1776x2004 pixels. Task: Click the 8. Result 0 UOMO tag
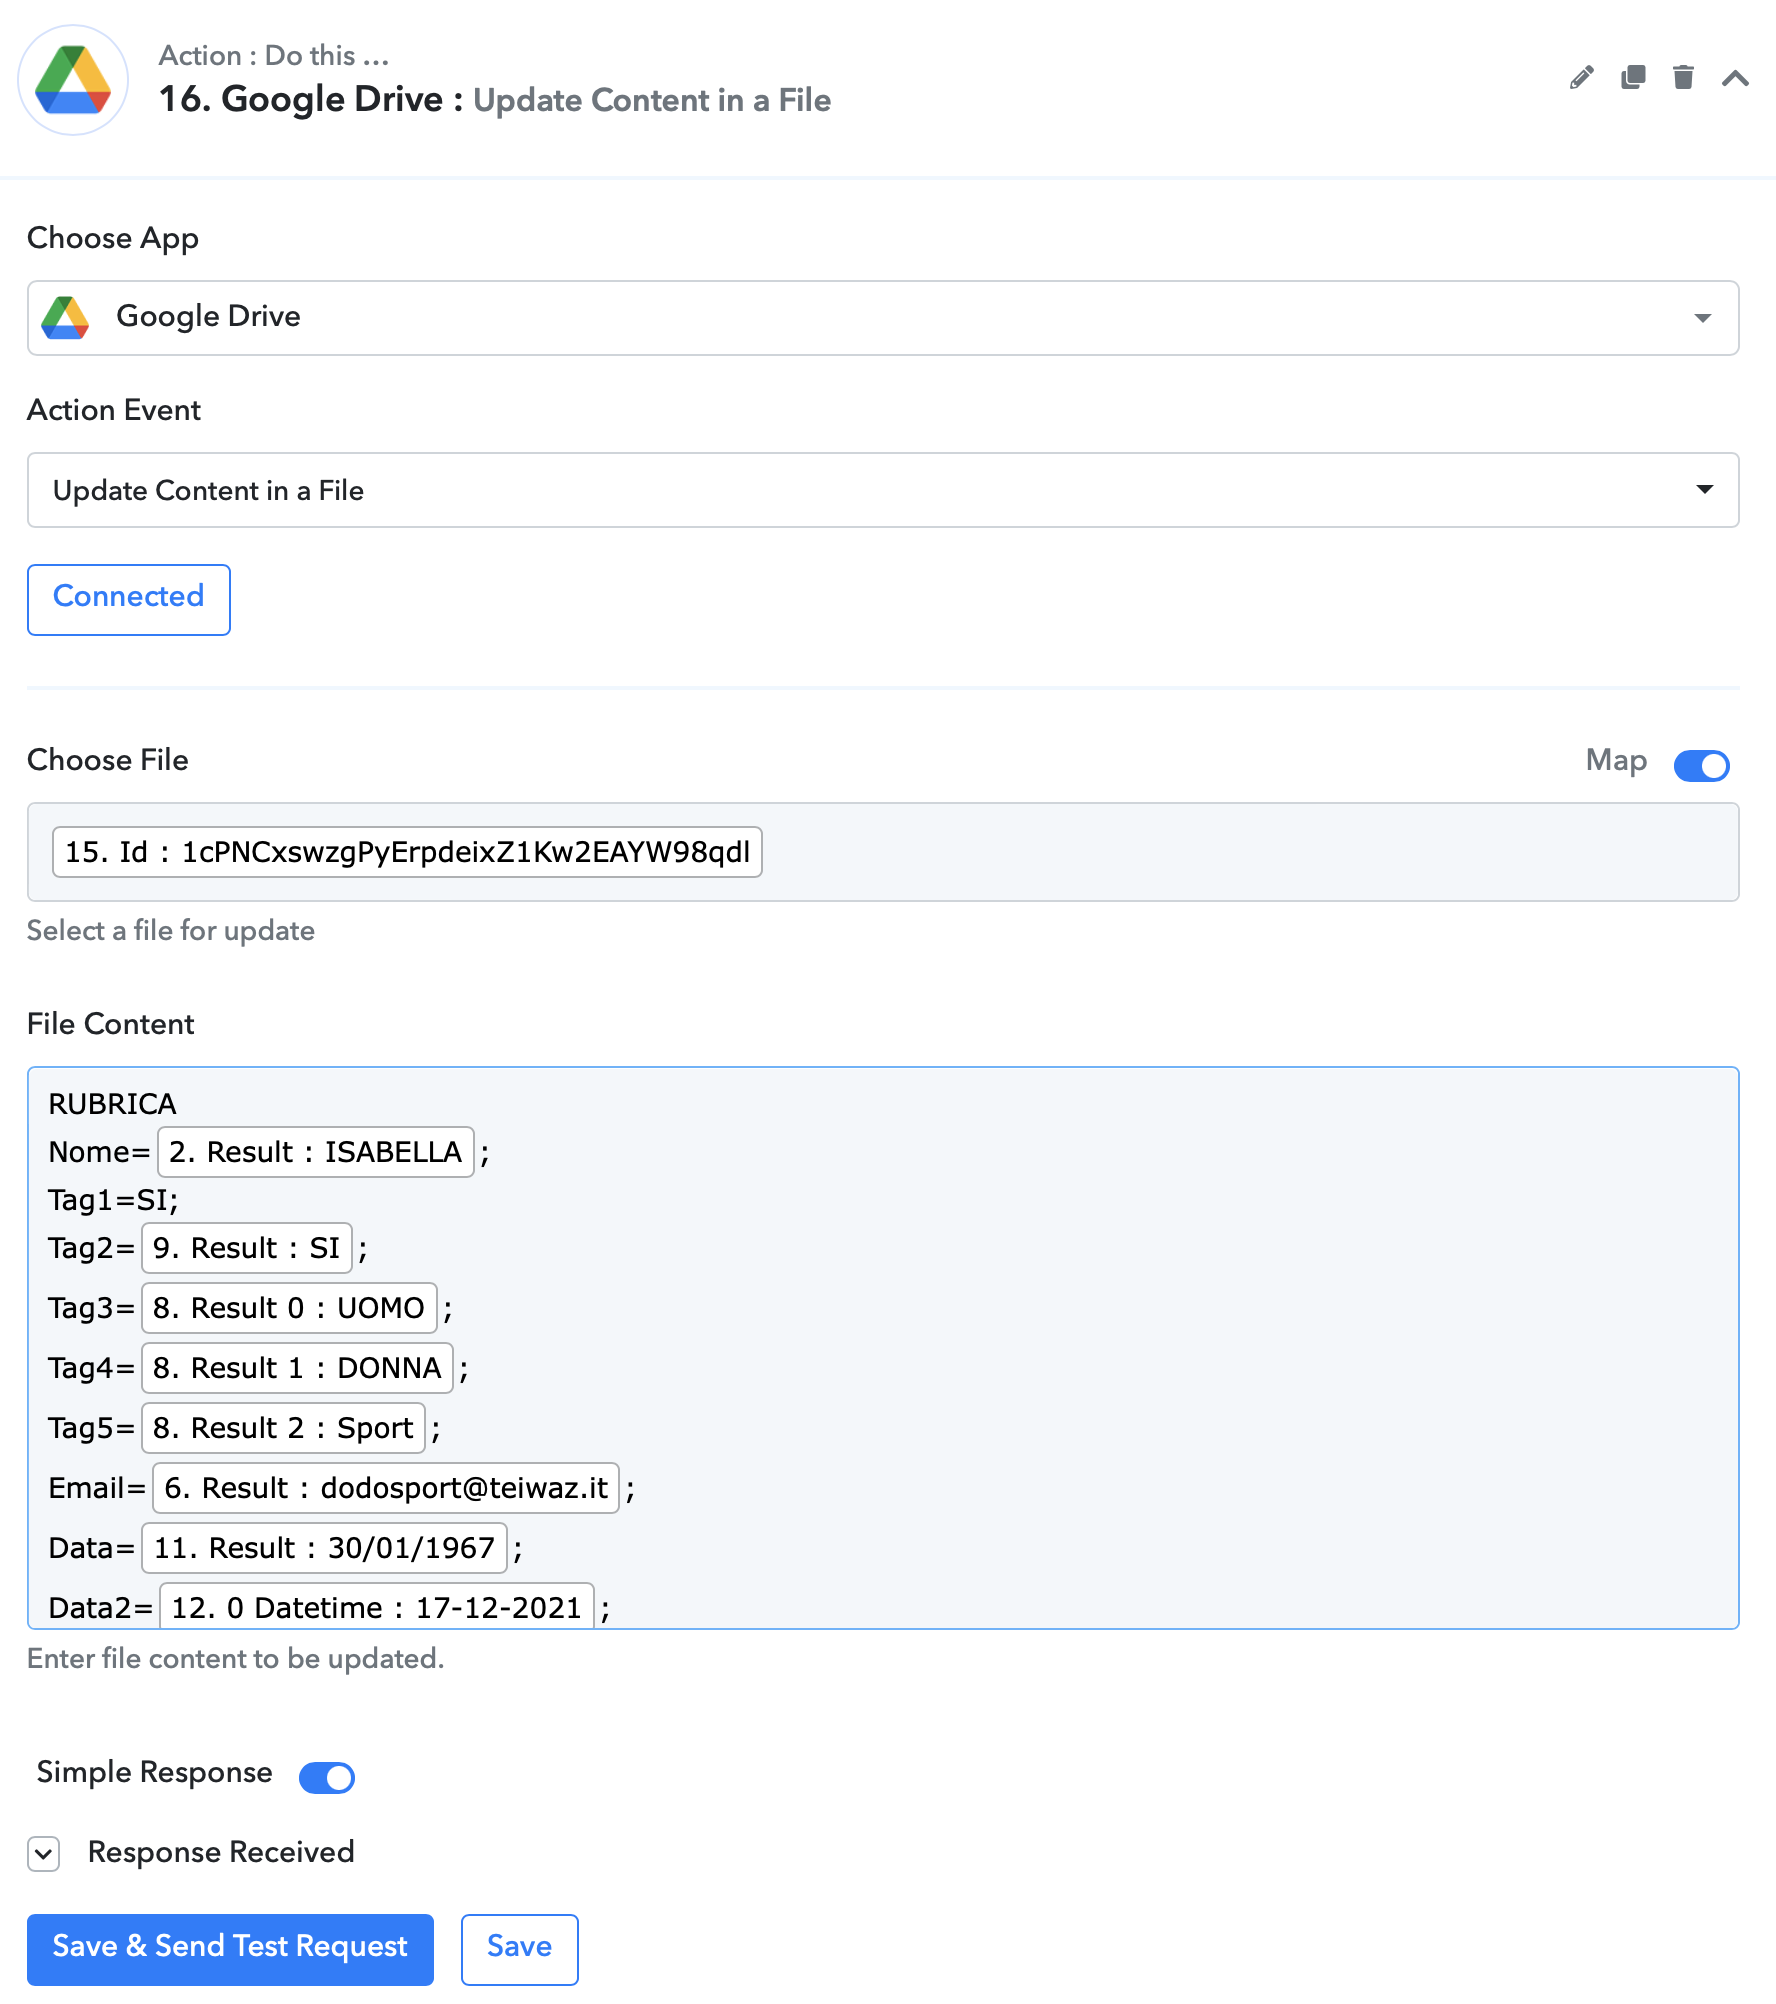click(x=289, y=1308)
